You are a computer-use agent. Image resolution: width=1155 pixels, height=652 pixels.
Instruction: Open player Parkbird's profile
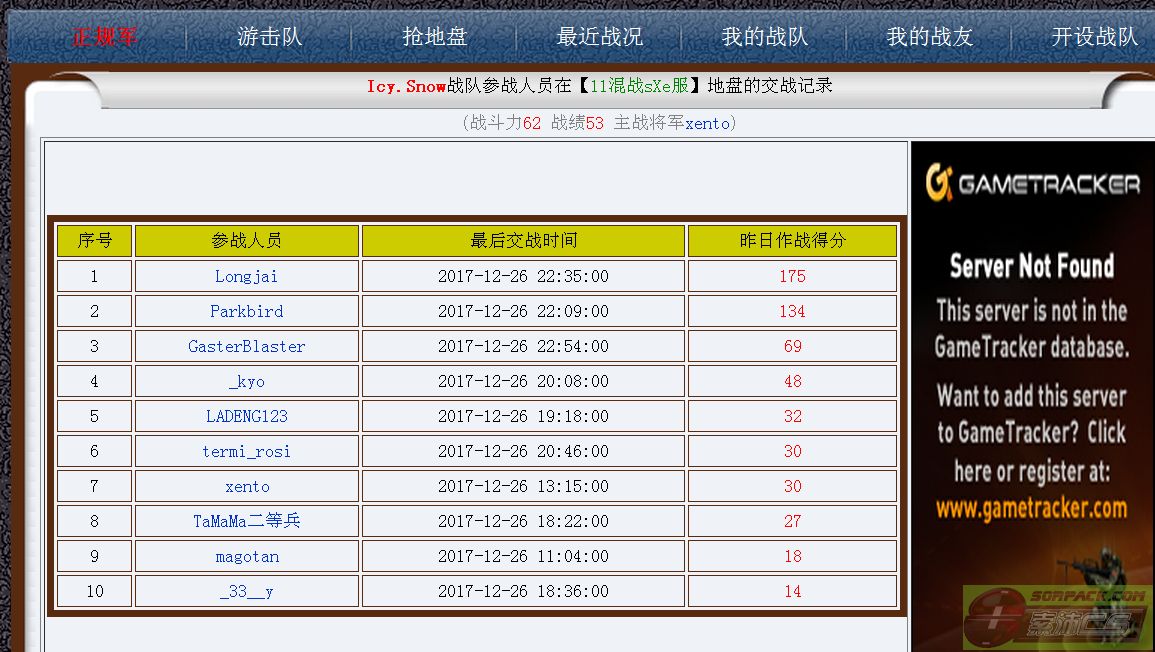[247, 312]
